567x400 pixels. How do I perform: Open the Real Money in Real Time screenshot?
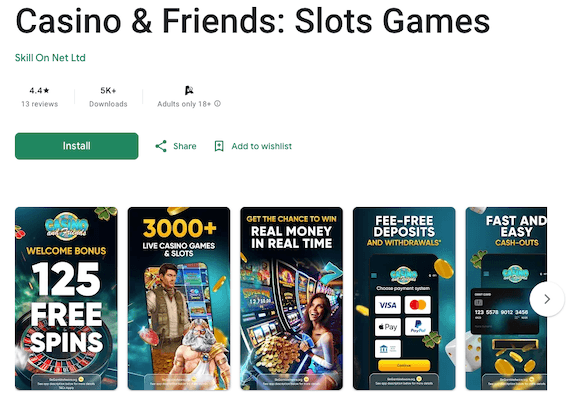(x=291, y=298)
